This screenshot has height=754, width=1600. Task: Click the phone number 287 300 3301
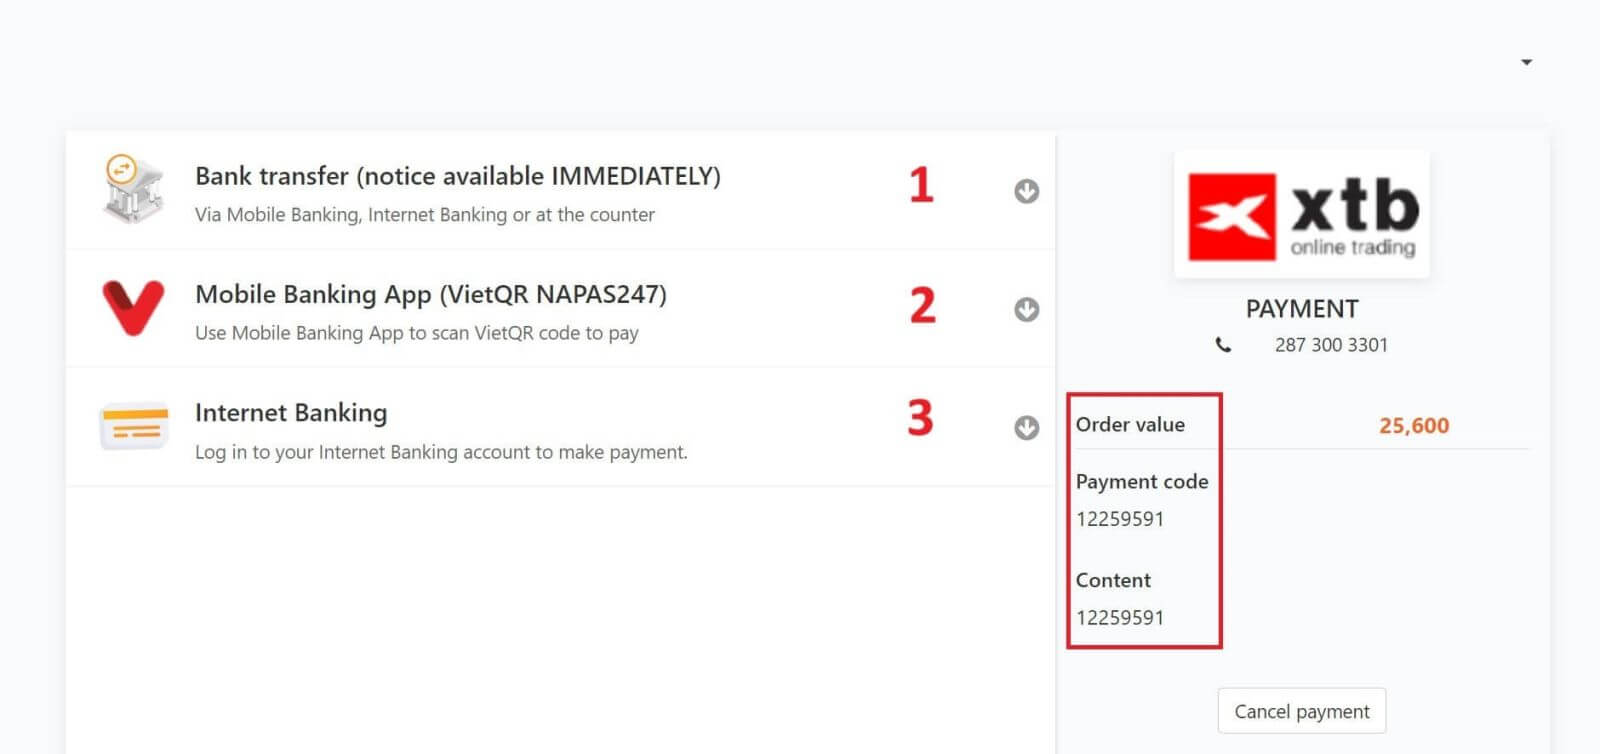1331,345
